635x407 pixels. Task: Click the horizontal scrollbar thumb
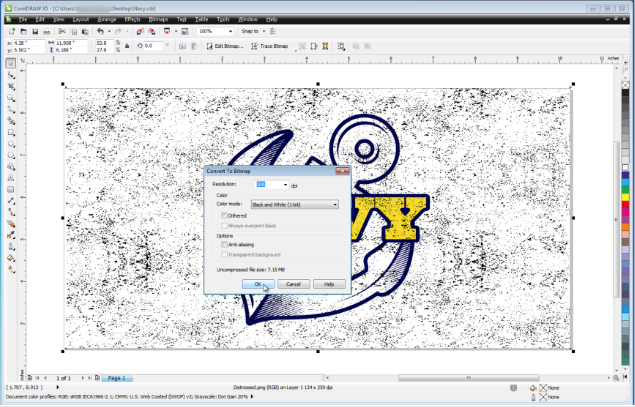[469, 378]
